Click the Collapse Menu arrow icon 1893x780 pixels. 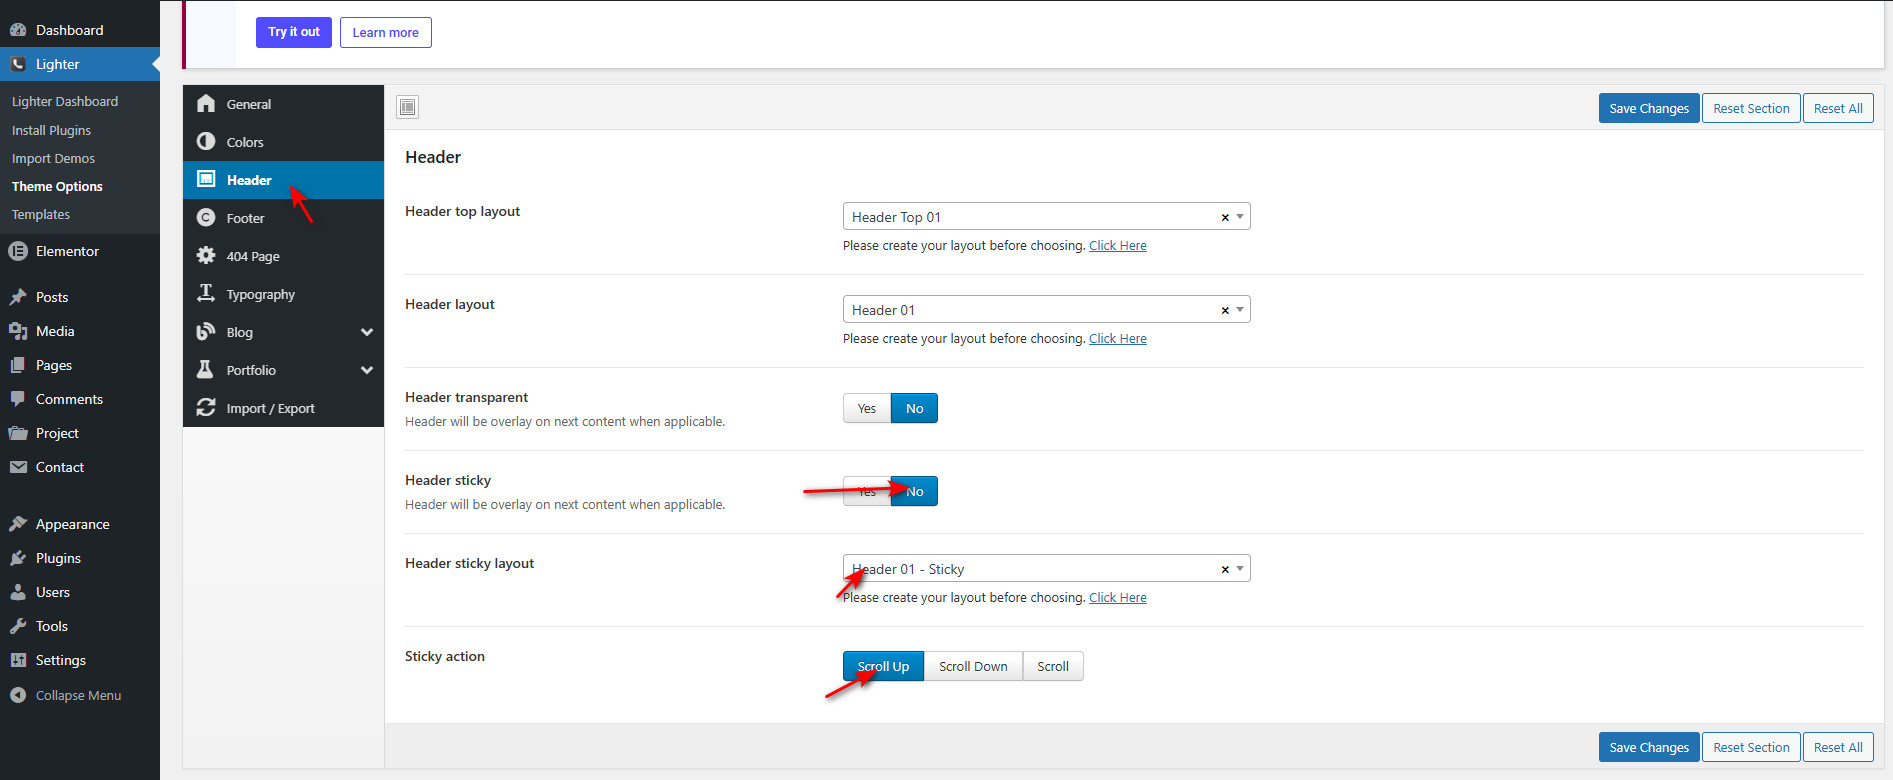coord(18,695)
